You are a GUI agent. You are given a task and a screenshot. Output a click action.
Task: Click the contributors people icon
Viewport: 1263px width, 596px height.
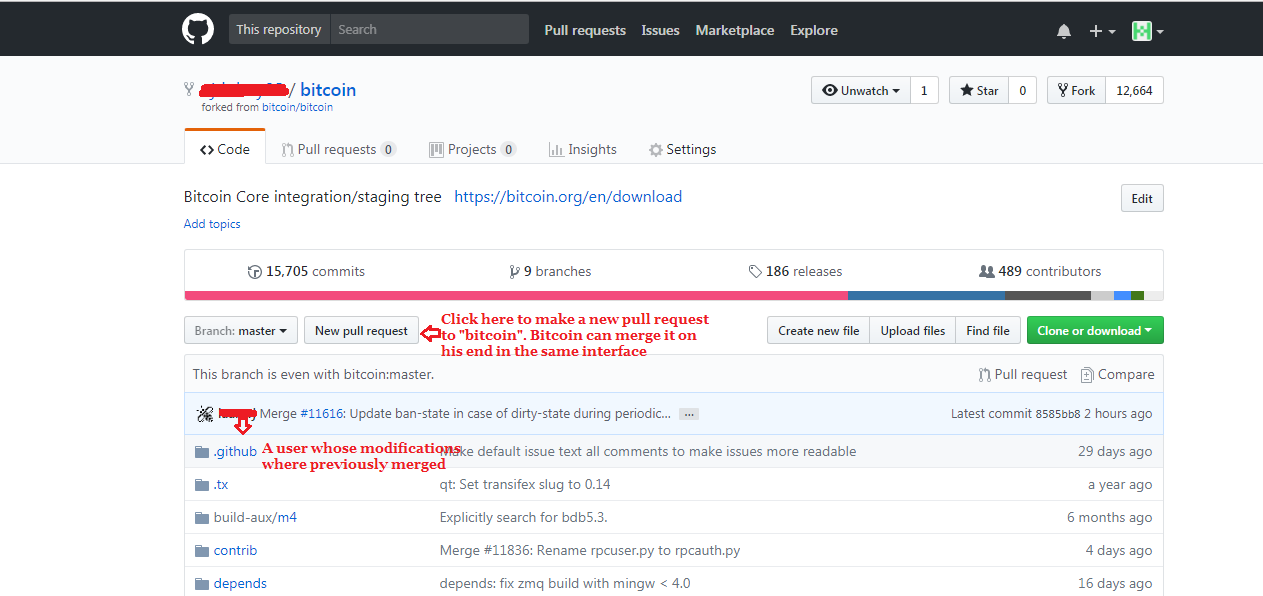point(986,272)
